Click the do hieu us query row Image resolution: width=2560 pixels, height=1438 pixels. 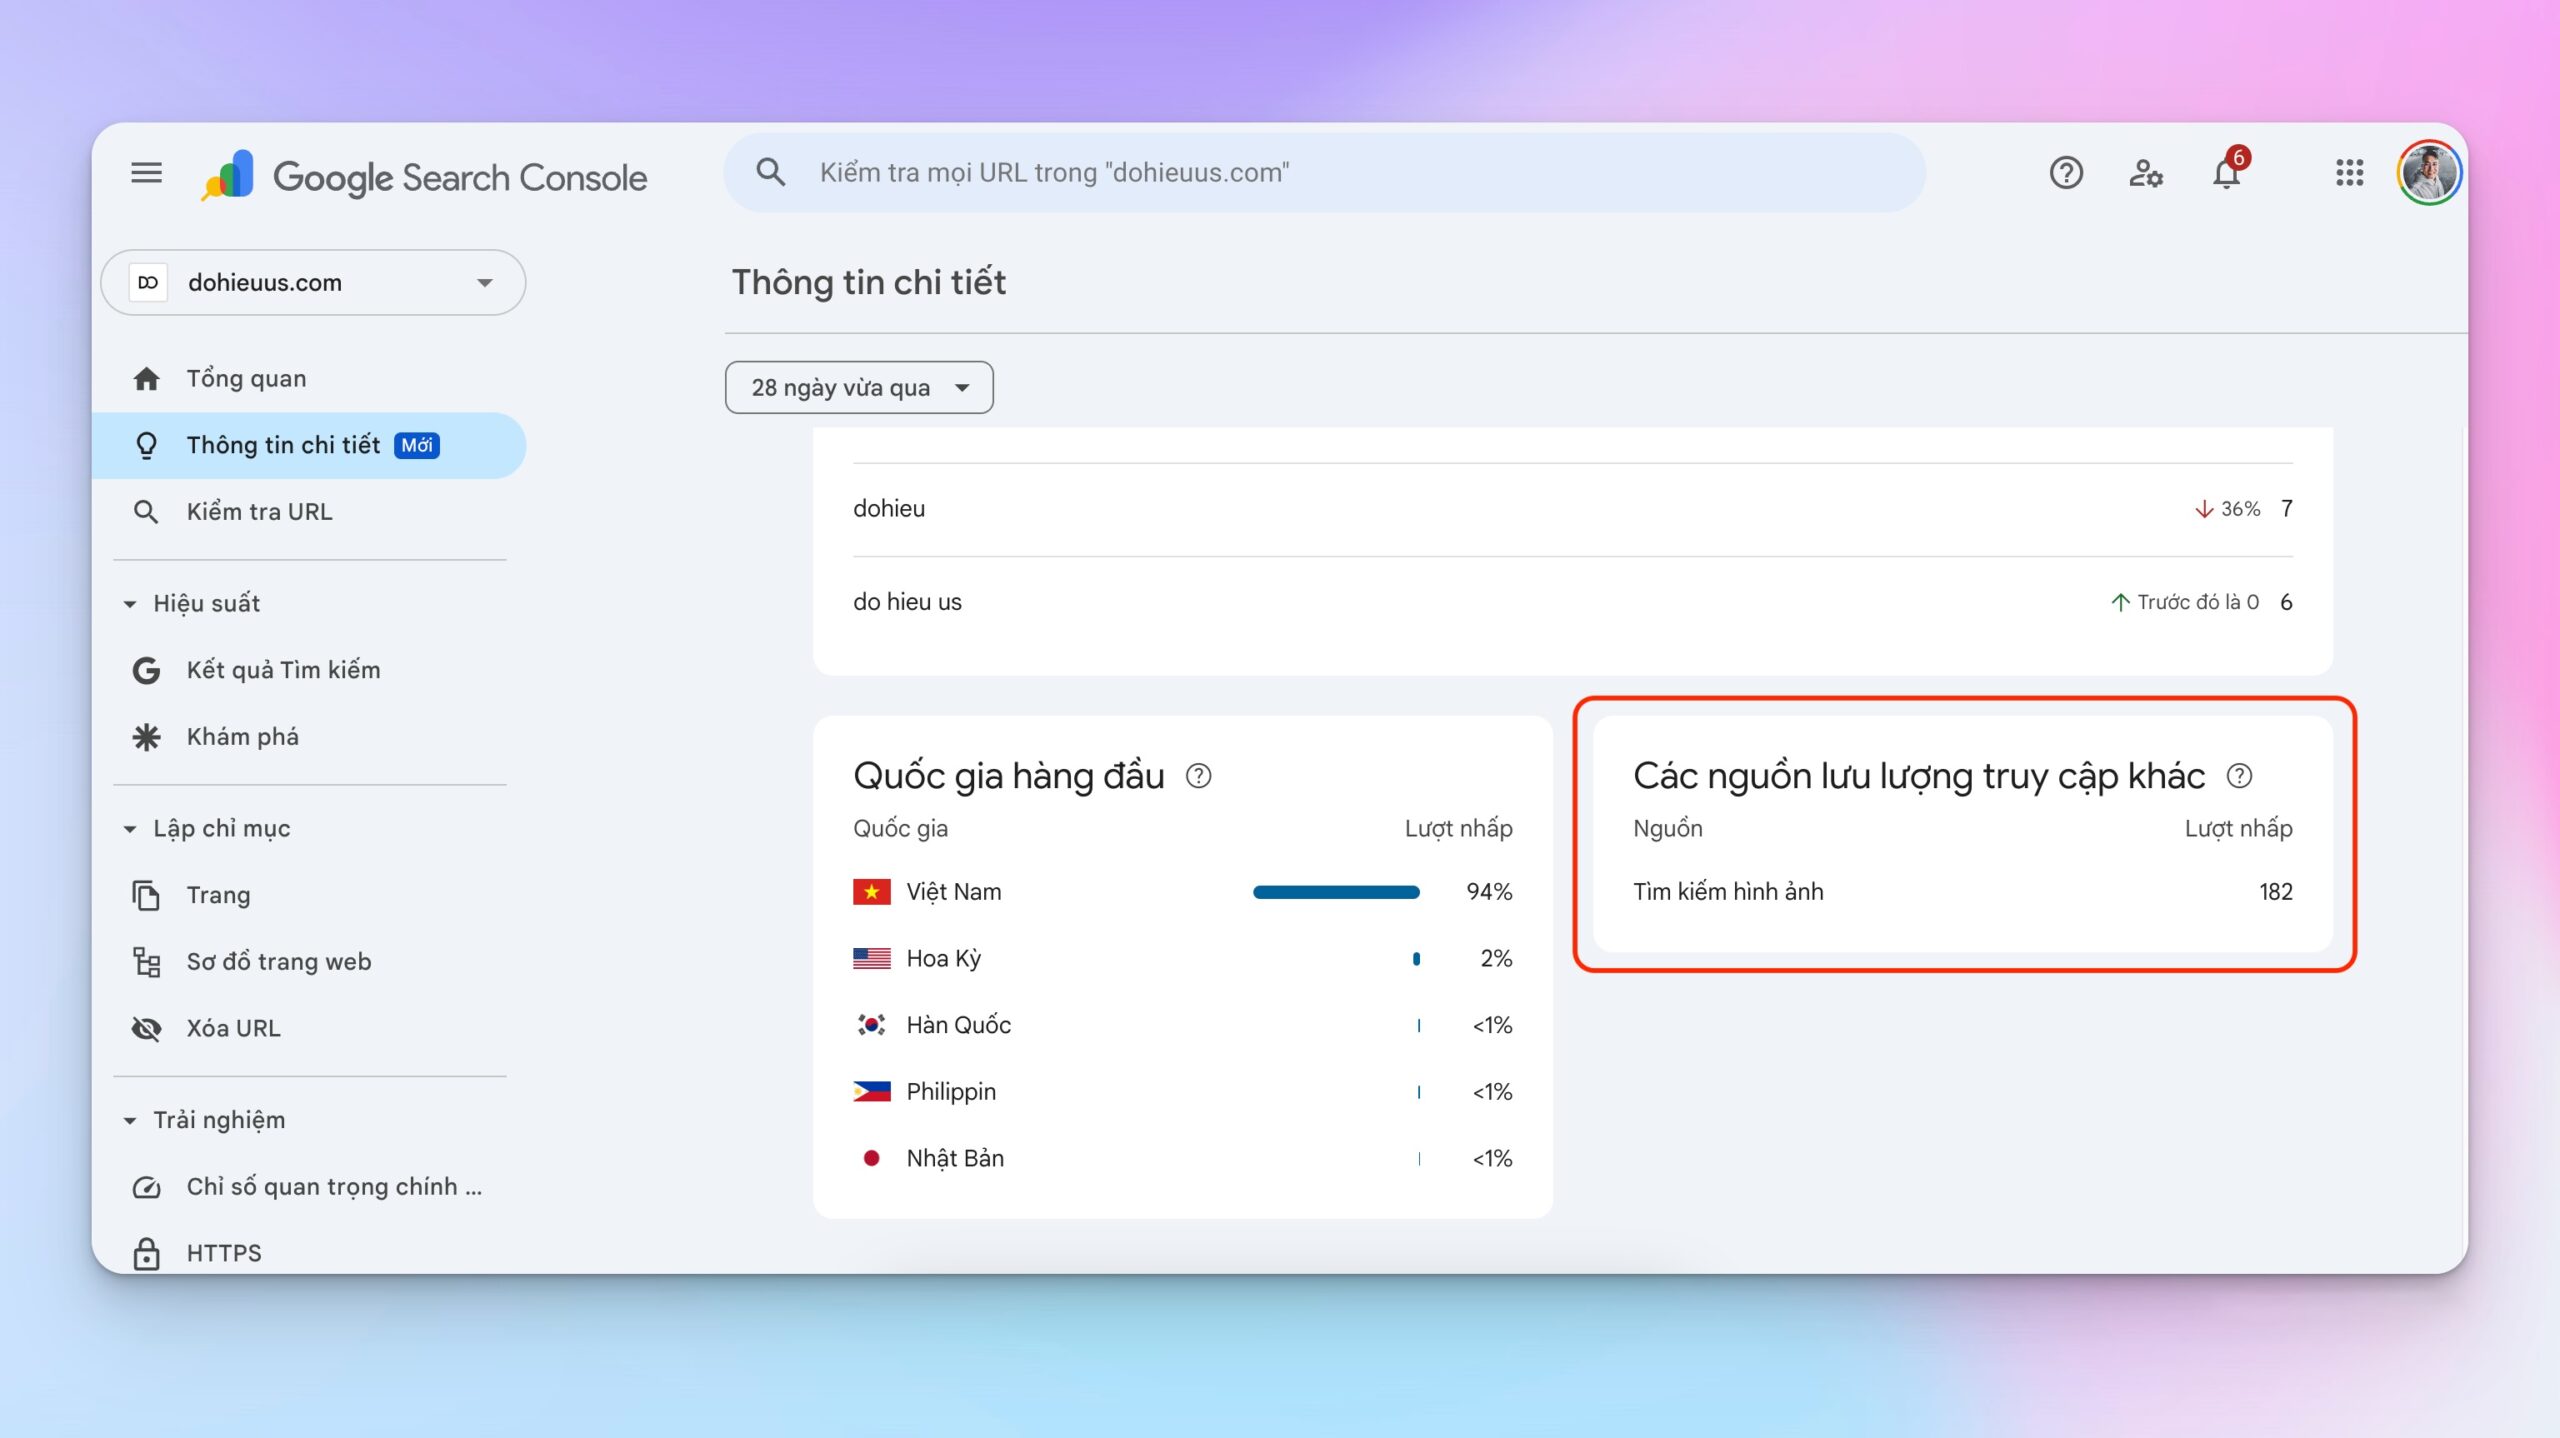[x=1572, y=603]
